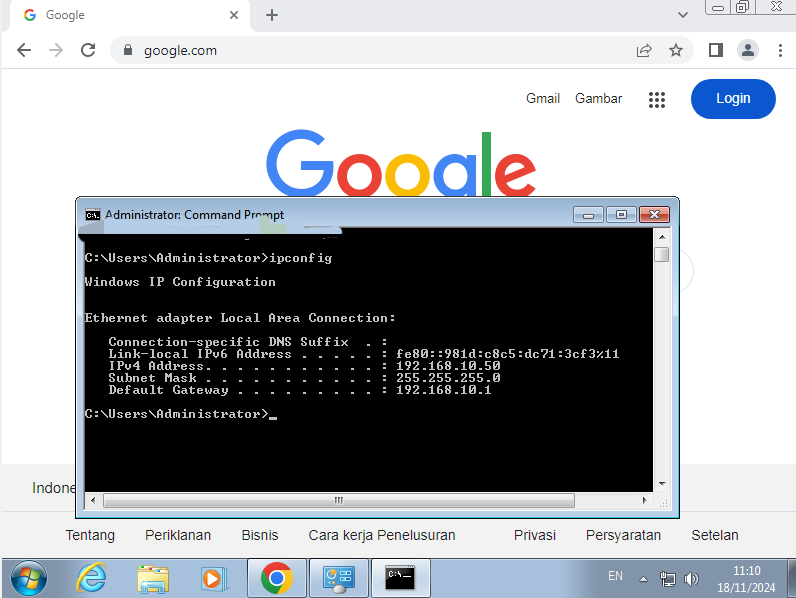Screen dimensions: 796x598
Task: Minimize the Command Prompt window
Action: click(588, 215)
